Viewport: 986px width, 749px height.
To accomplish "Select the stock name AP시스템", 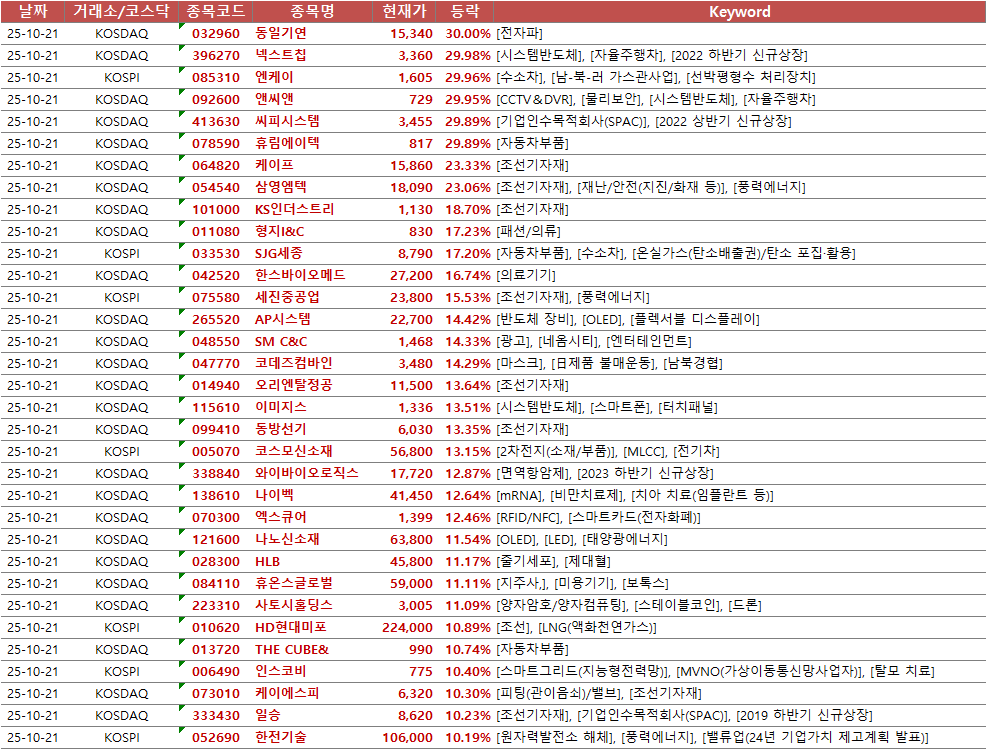I will [282, 319].
